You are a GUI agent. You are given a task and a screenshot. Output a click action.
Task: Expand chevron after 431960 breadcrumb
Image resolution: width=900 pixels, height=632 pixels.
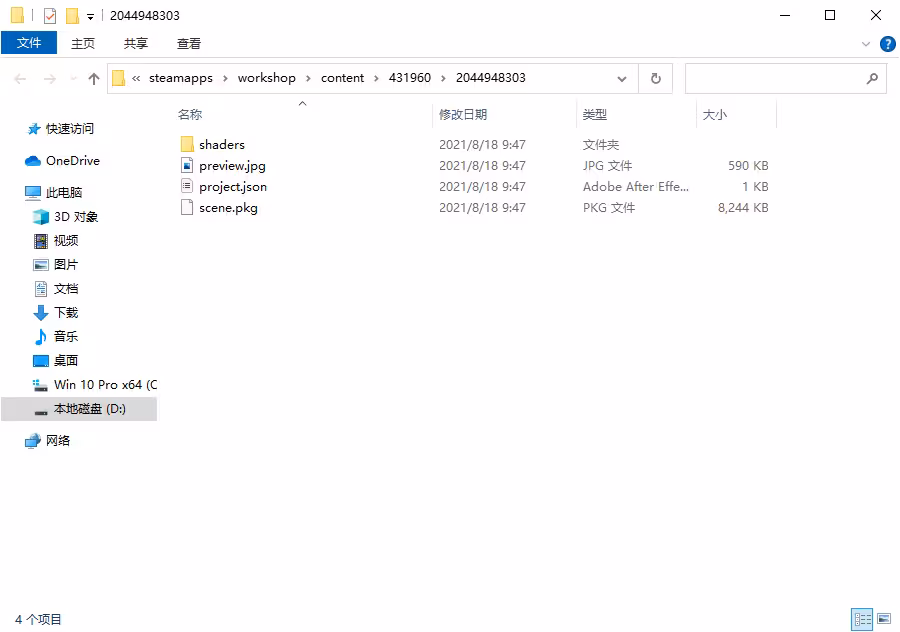click(x=443, y=79)
